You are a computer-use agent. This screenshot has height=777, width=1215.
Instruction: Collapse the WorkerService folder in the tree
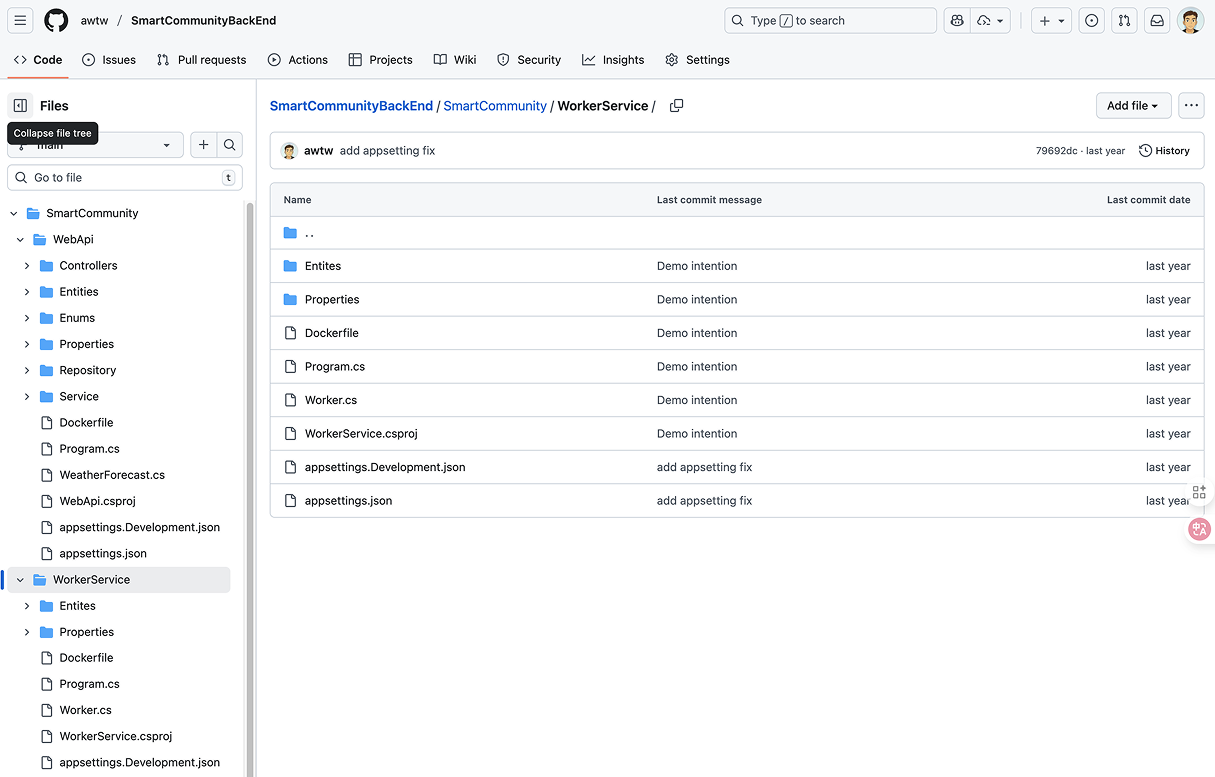pyautogui.click(x=18, y=579)
